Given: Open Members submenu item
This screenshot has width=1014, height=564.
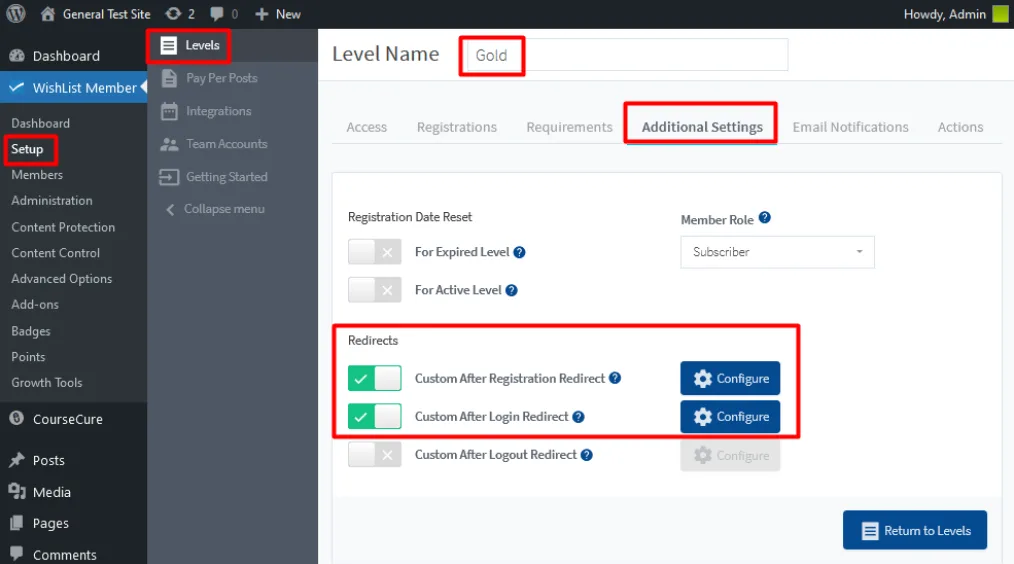Looking at the screenshot, I should tap(37, 175).
